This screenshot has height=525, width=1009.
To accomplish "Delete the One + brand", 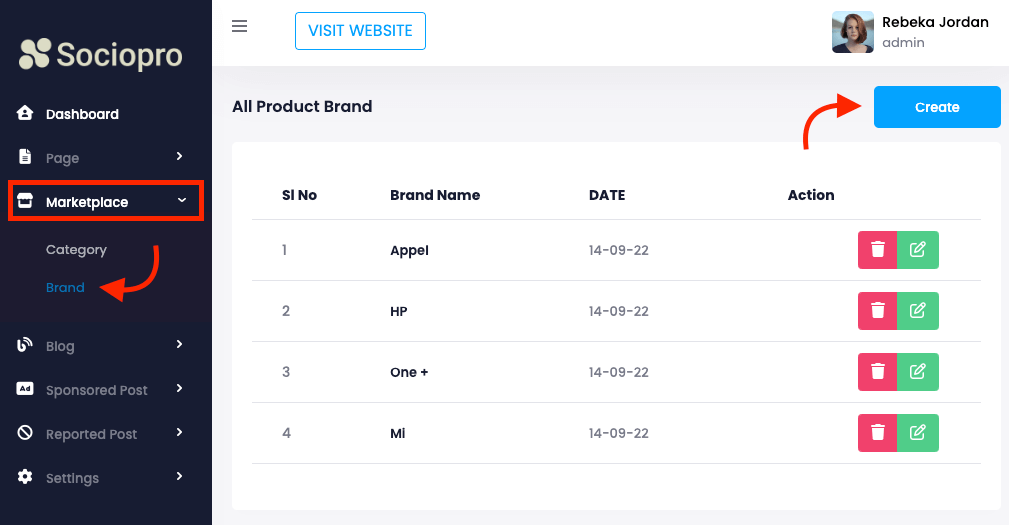I will (x=877, y=372).
